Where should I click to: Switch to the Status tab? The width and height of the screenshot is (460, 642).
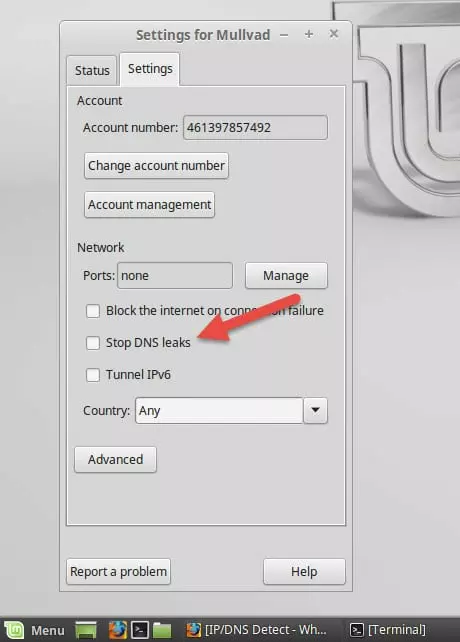click(x=92, y=70)
